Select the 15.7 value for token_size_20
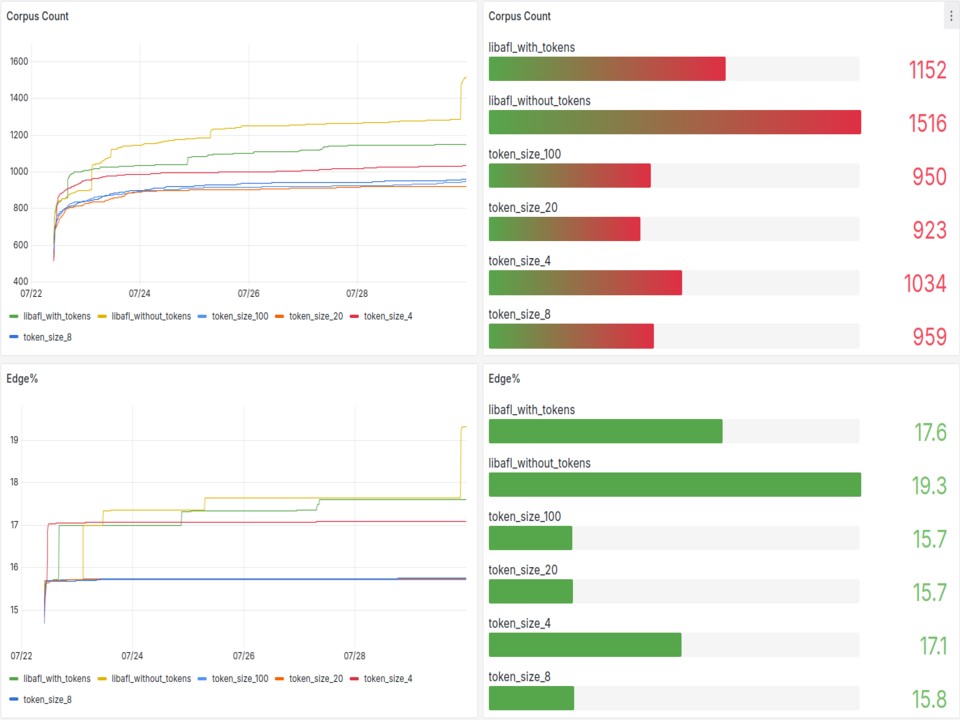 click(x=930, y=592)
